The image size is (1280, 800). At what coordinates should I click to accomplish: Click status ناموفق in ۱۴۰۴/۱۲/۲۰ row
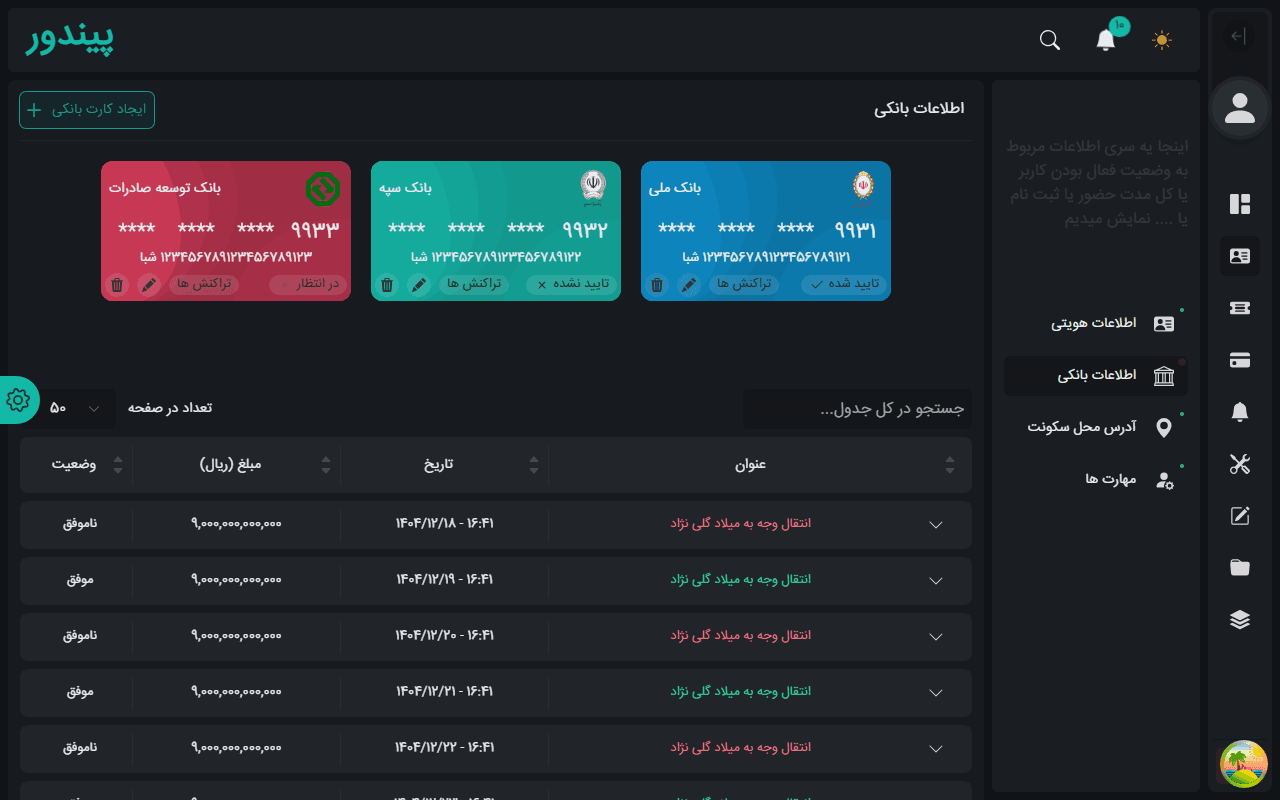(x=80, y=636)
